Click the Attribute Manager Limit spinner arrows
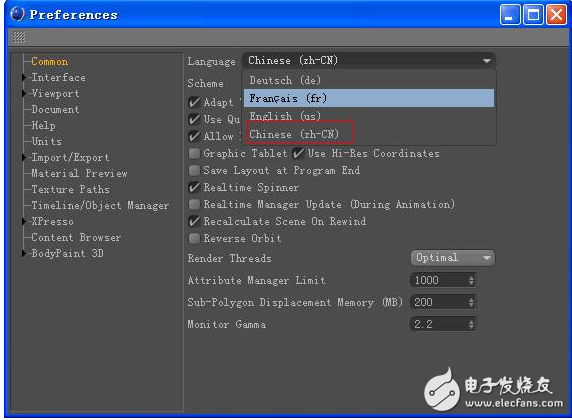572x420 pixels. 471,280
